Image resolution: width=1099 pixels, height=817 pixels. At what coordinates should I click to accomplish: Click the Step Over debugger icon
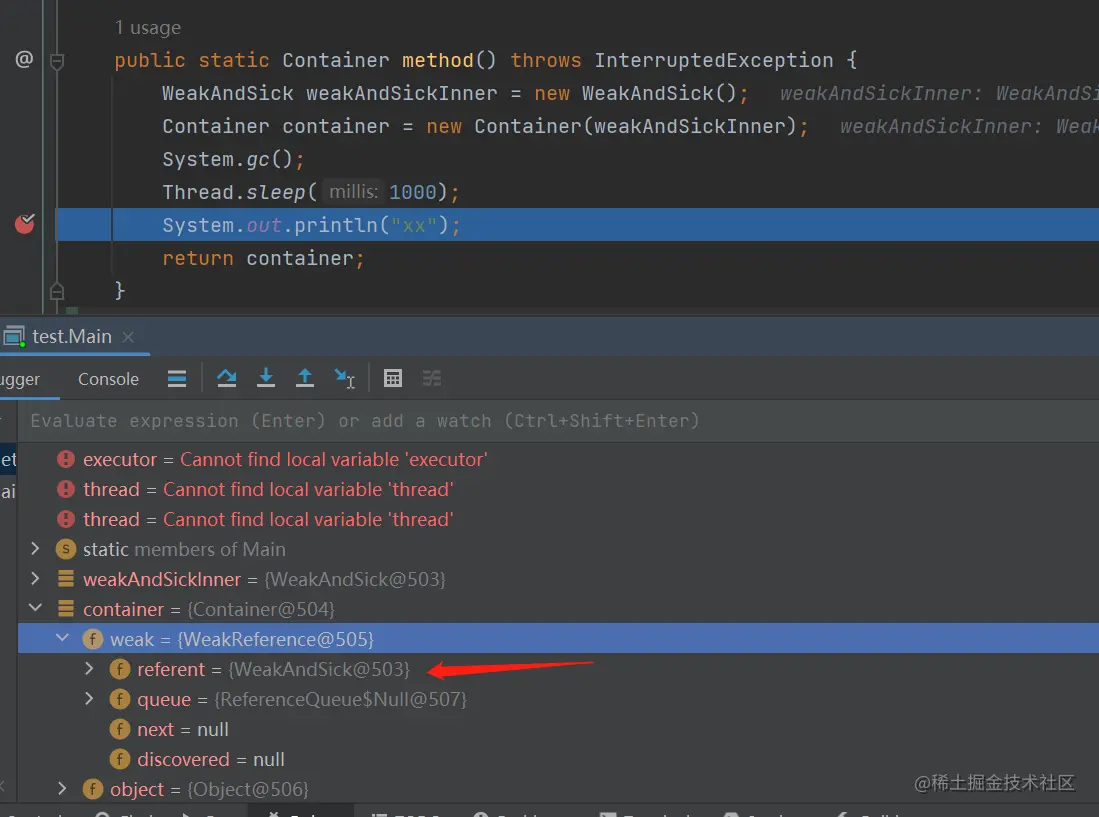(x=226, y=378)
